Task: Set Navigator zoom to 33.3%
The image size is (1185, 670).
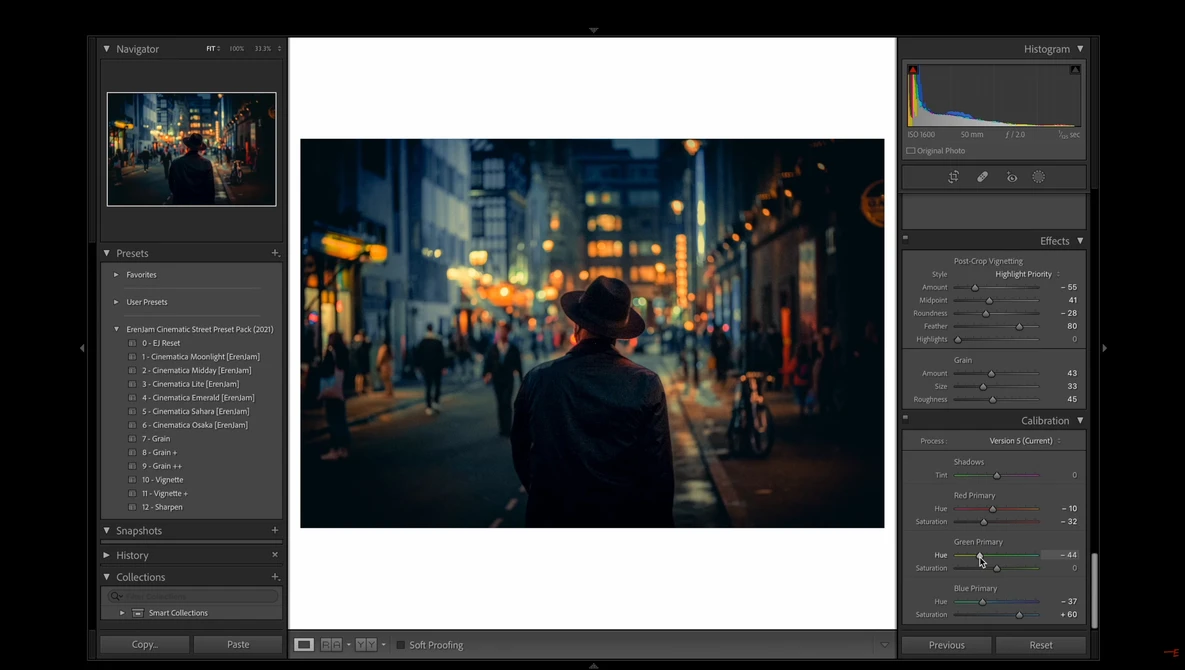Action: [262, 48]
